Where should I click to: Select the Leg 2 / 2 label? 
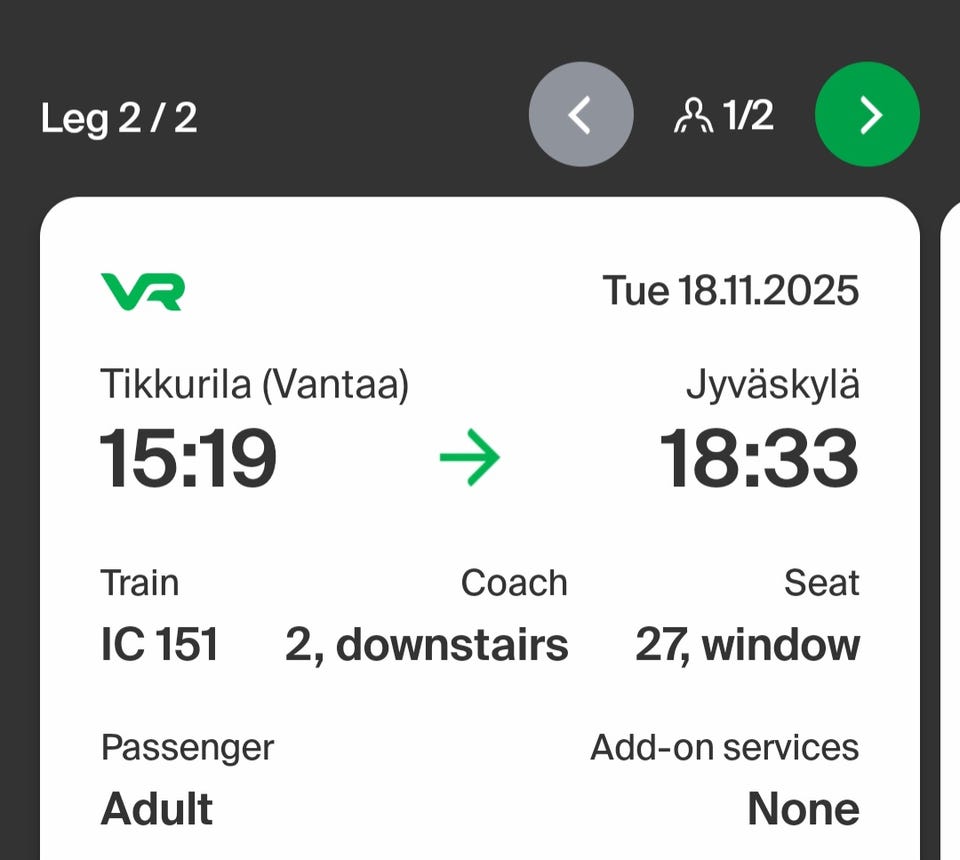point(119,118)
